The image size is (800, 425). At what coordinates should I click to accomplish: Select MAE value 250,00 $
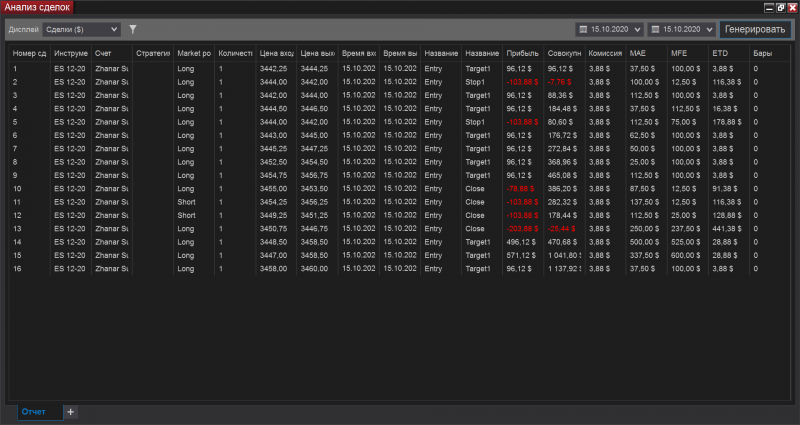(x=644, y=229)
